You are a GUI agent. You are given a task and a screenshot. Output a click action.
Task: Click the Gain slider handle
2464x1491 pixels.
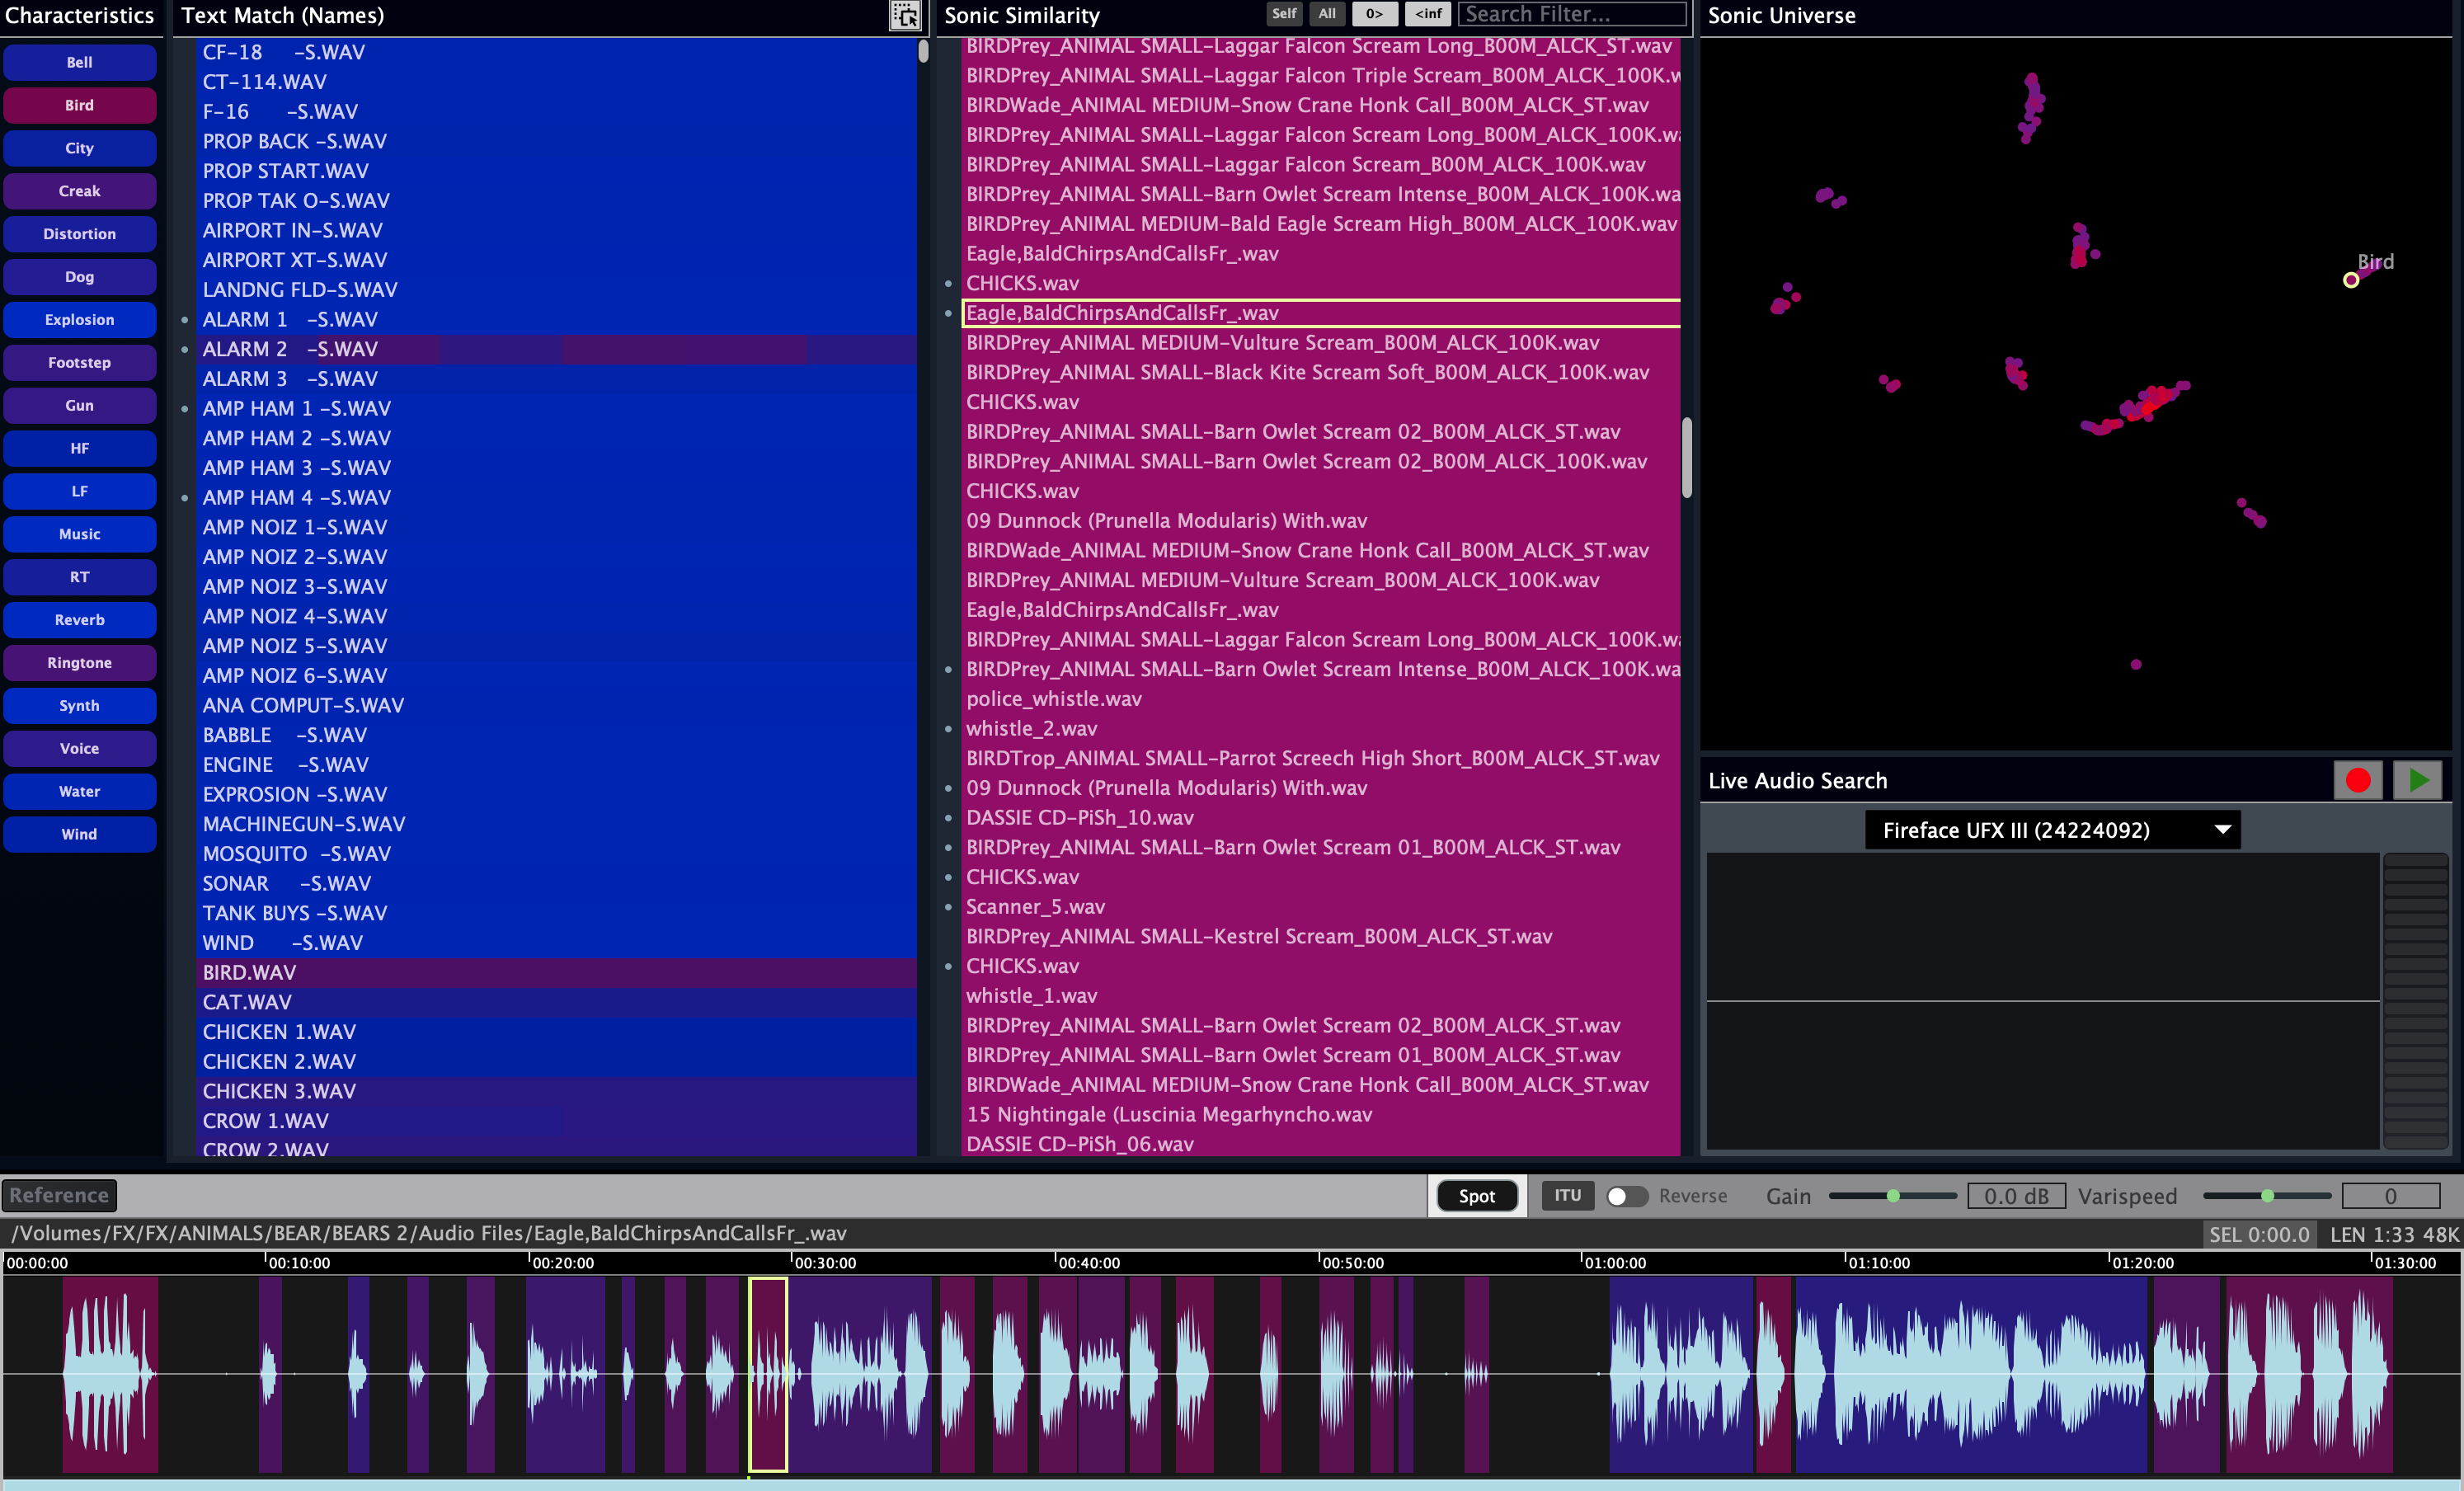(1893, 1196)
